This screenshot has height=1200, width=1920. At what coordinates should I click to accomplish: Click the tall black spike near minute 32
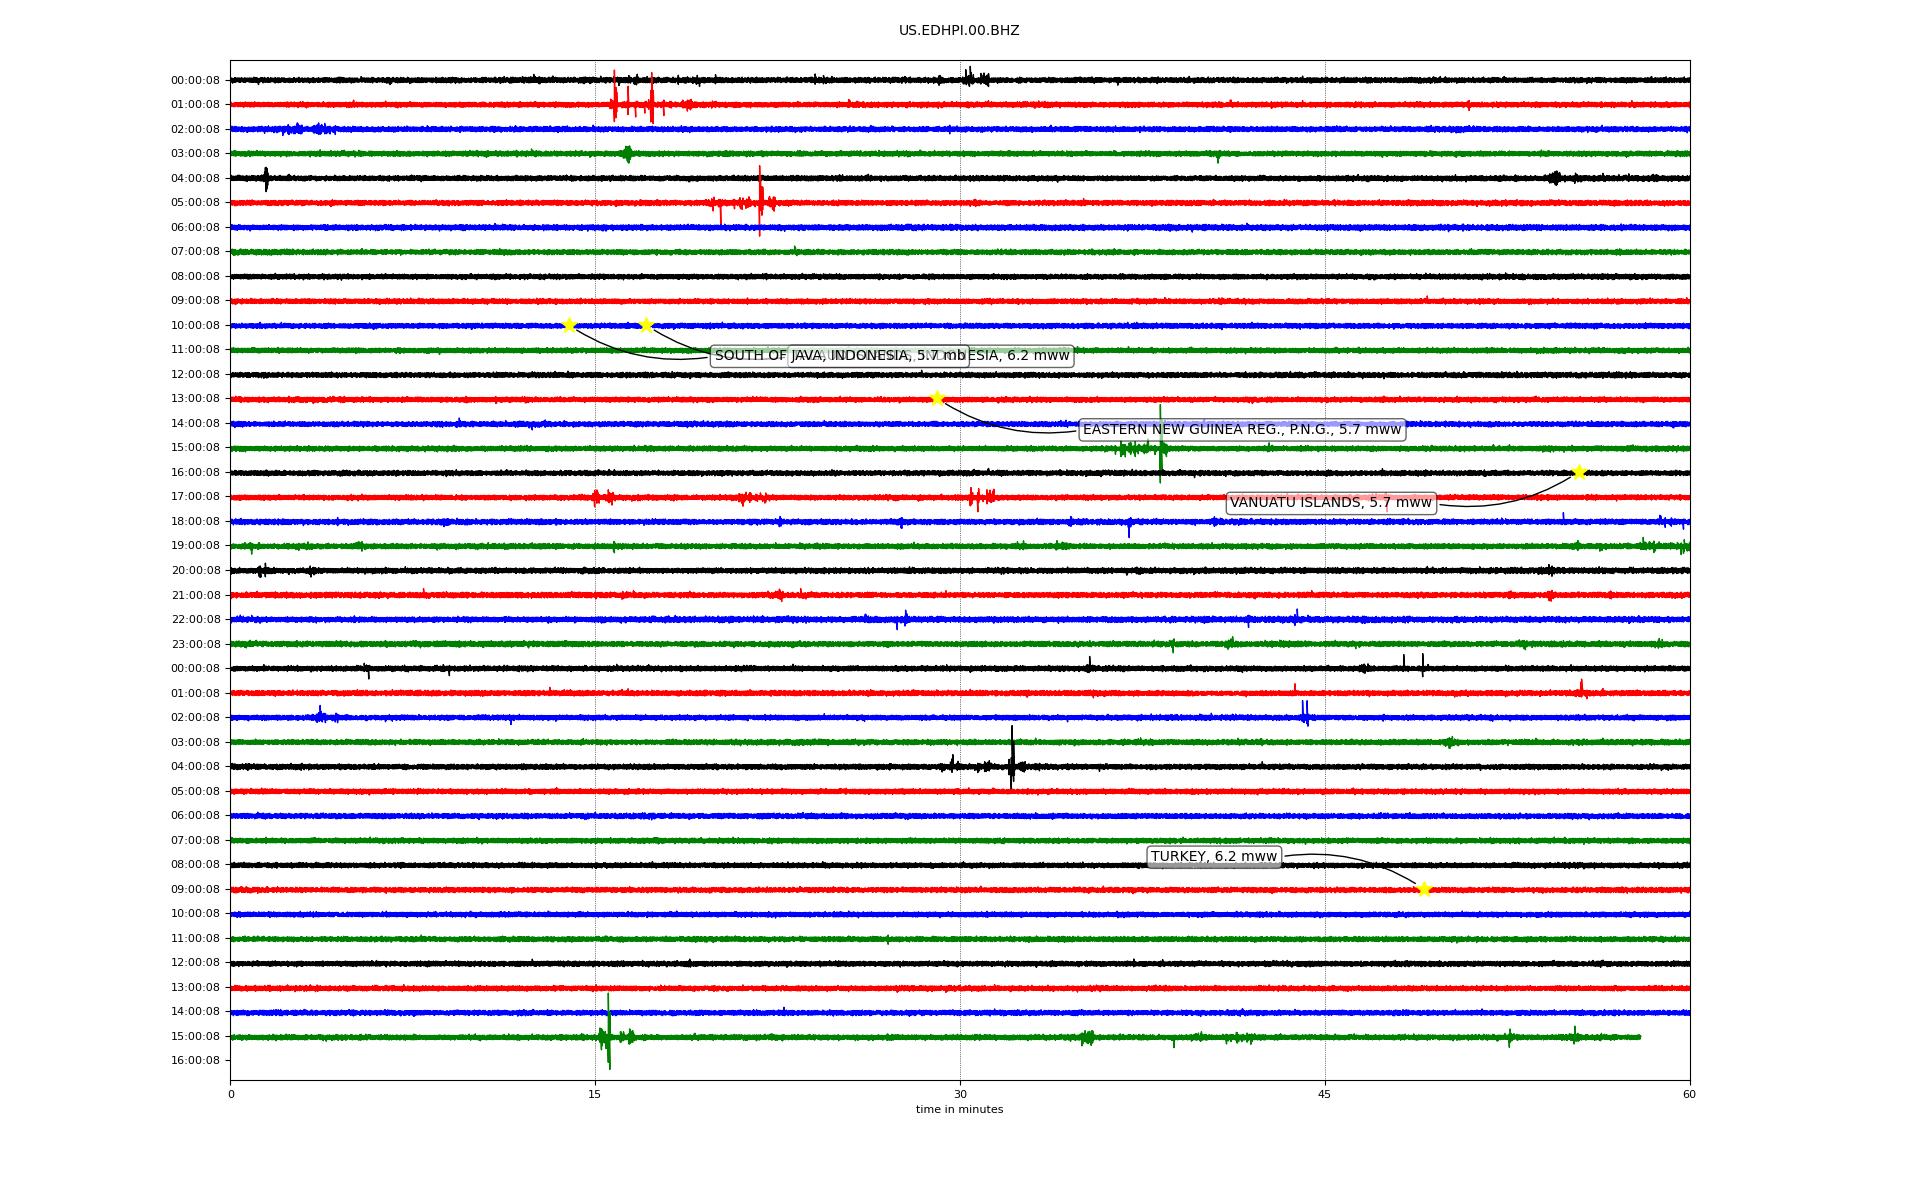[1012, 758]
